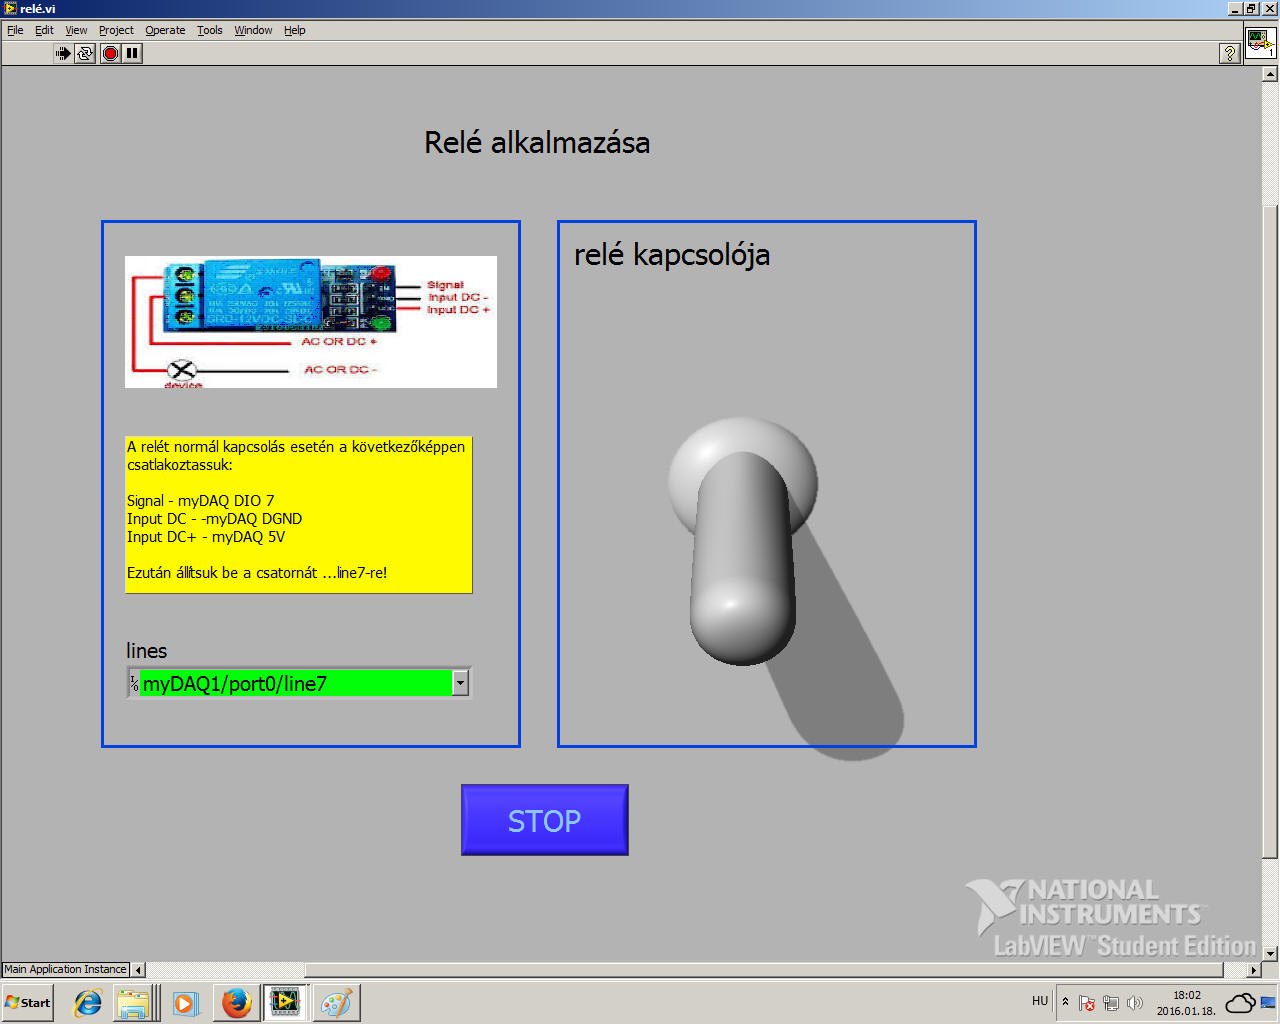Open the Windows Start menu

coord(28,1002)
